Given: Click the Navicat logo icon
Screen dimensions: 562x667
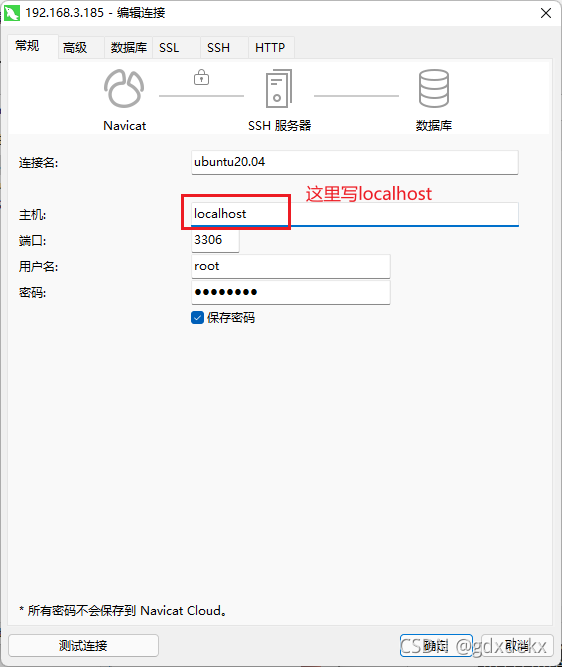Looking at the screenshot, I should (124, 89).
